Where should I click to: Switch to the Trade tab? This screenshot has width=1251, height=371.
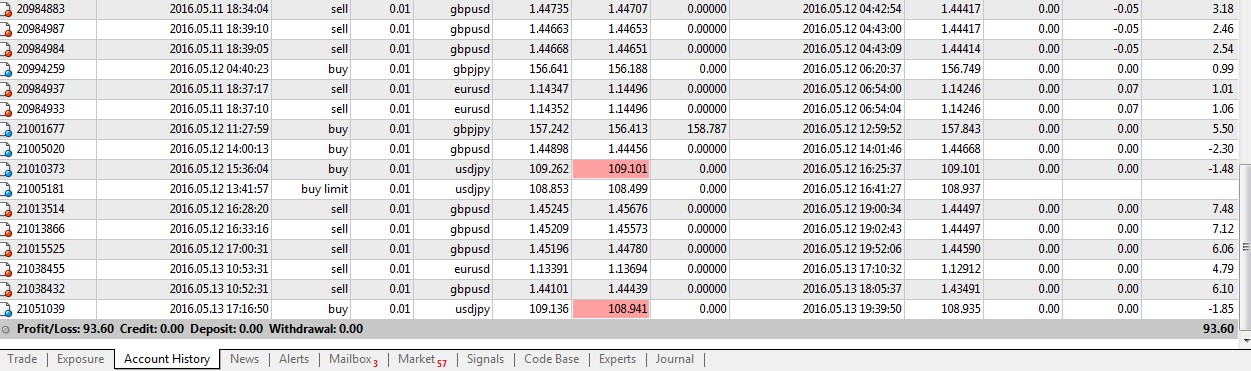22,359
